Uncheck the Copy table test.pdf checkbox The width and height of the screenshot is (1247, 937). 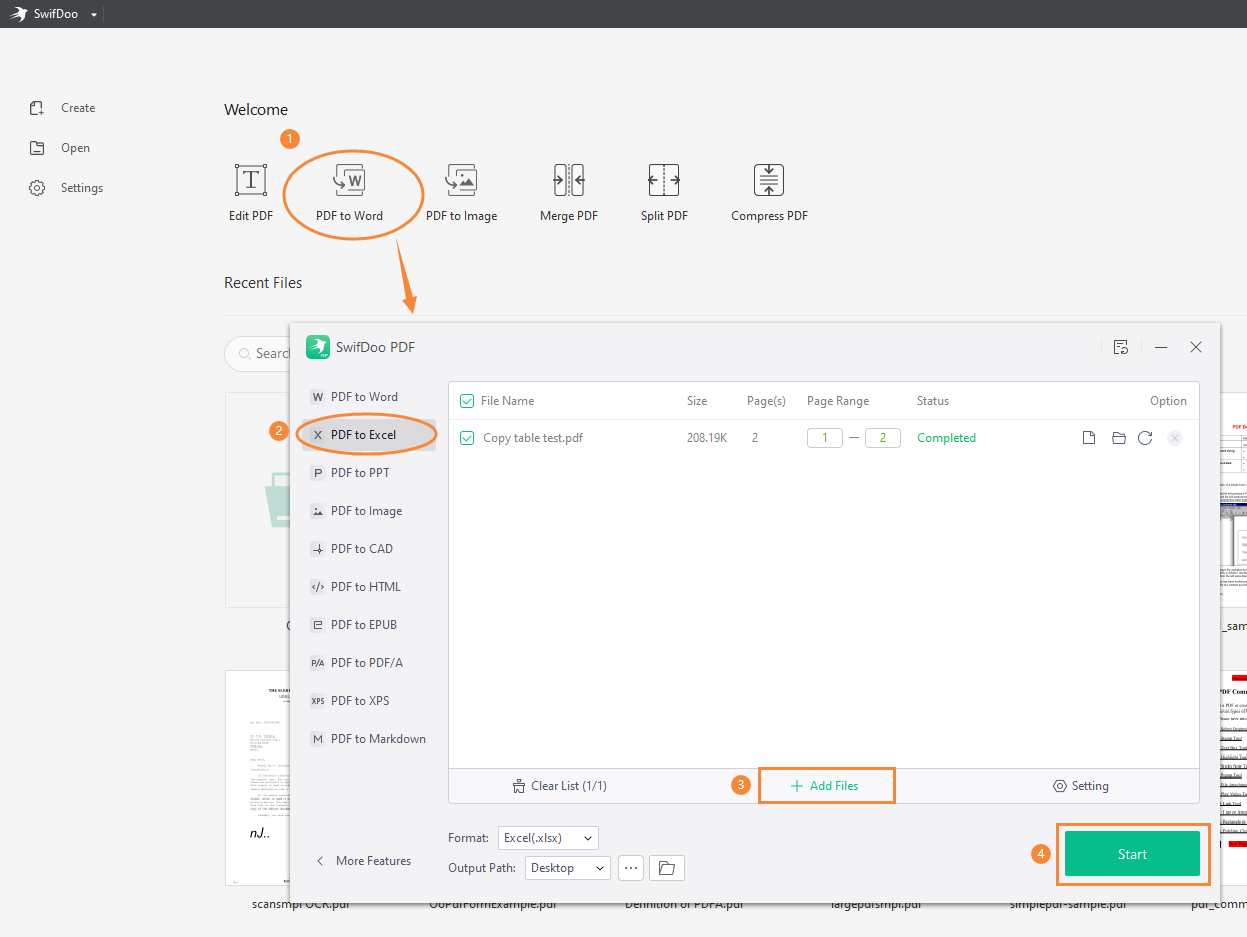click(467, 438)
